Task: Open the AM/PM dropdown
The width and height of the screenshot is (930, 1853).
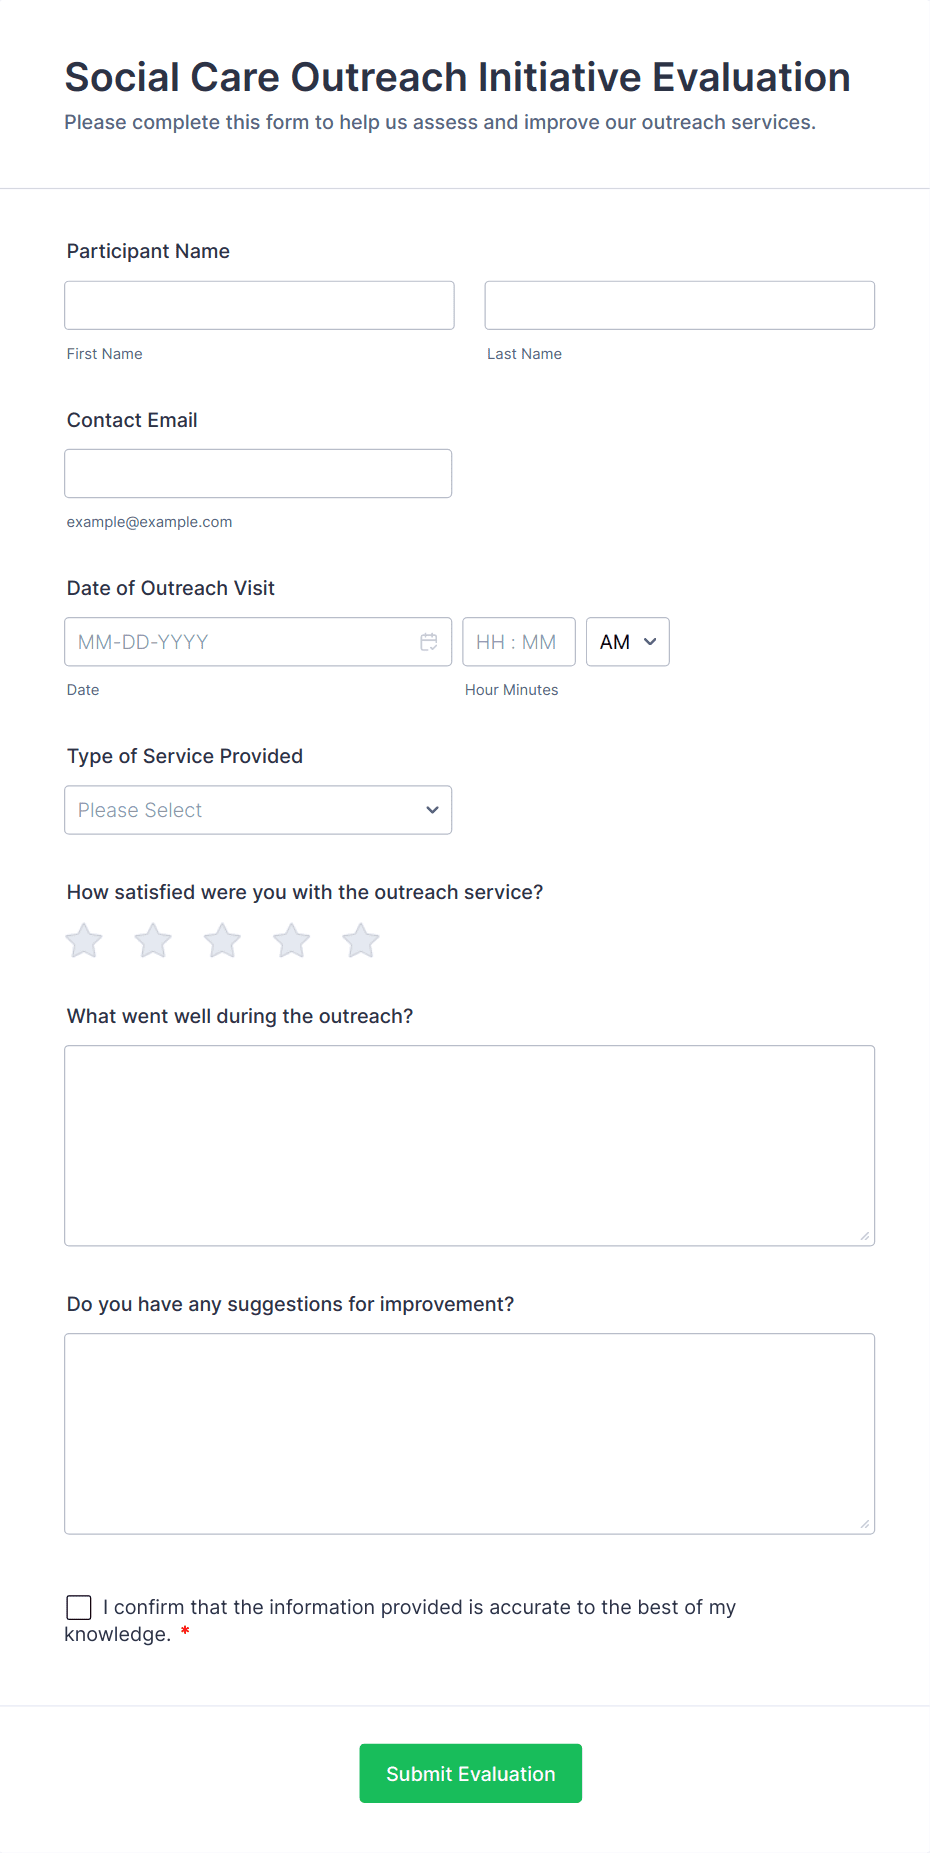Action: pos(627,642)
